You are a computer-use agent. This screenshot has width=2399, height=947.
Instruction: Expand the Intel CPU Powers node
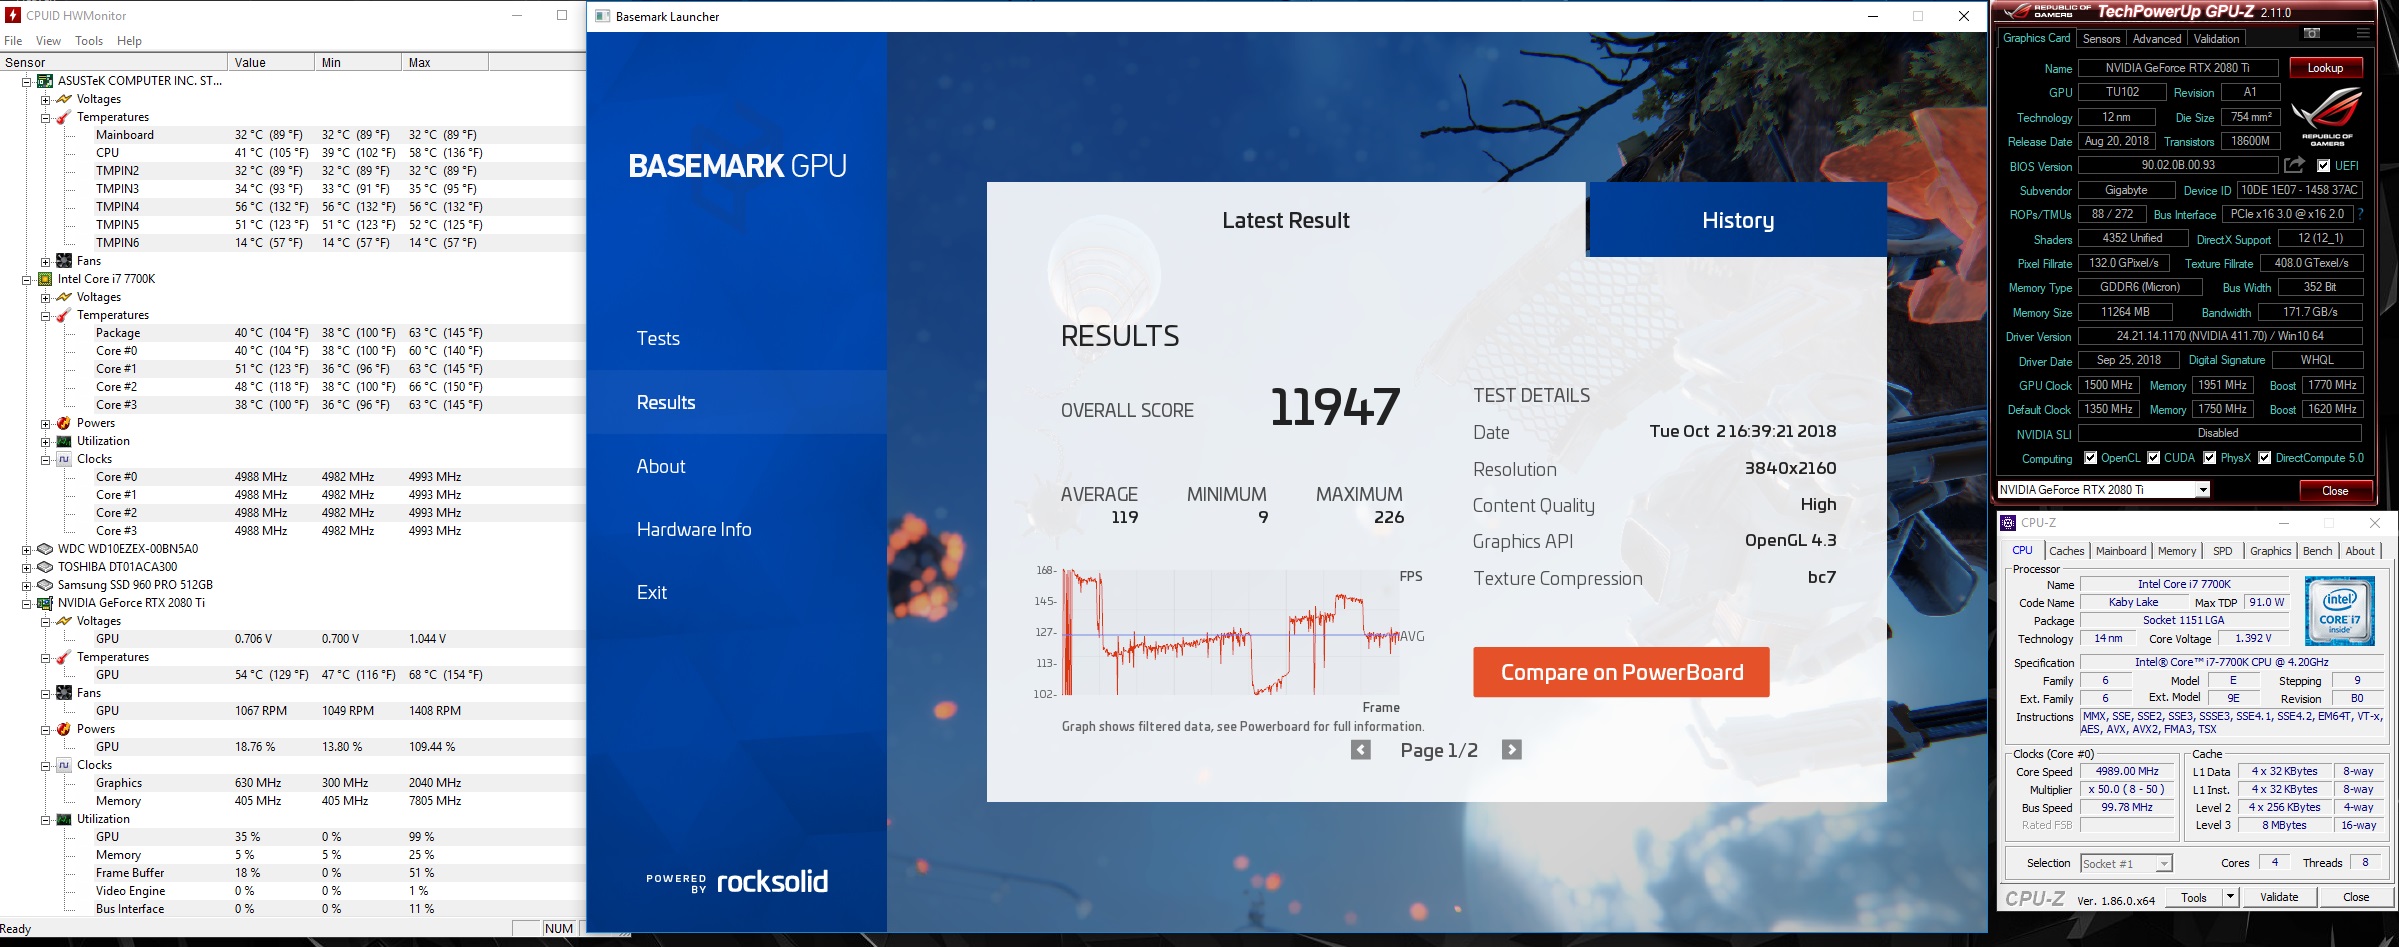45,423
